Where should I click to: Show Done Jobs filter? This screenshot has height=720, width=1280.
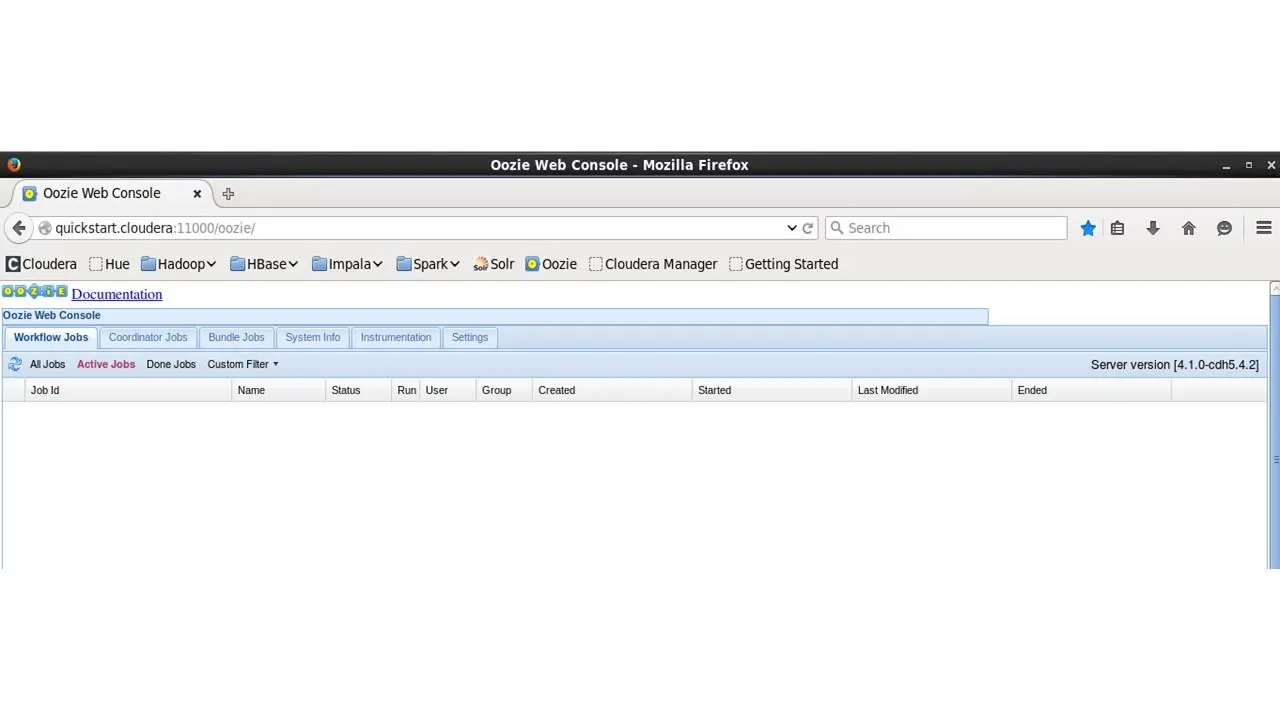click(171, 364)
